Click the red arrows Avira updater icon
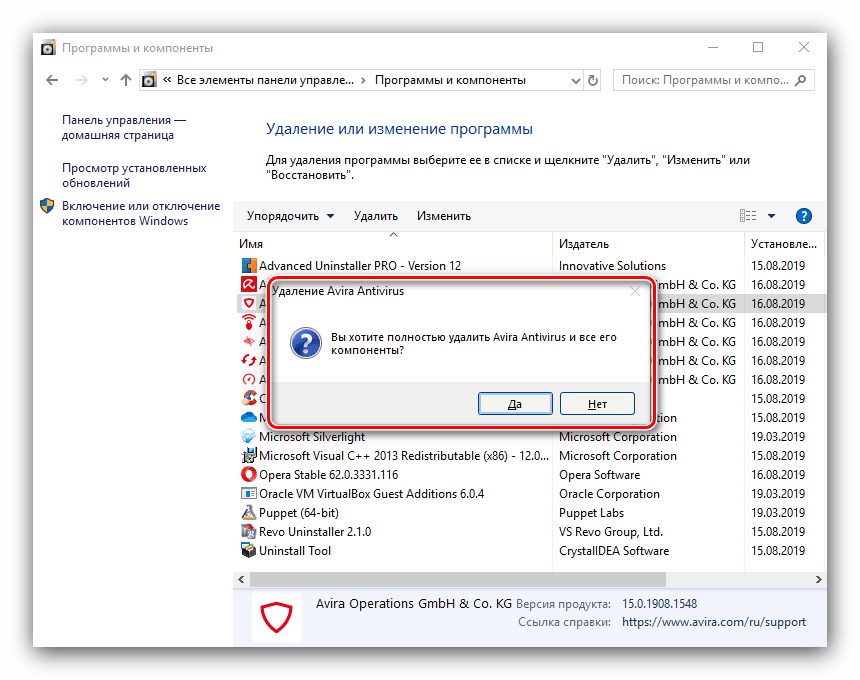This screenshot has height=680, width=860. (x=249, y=360)
